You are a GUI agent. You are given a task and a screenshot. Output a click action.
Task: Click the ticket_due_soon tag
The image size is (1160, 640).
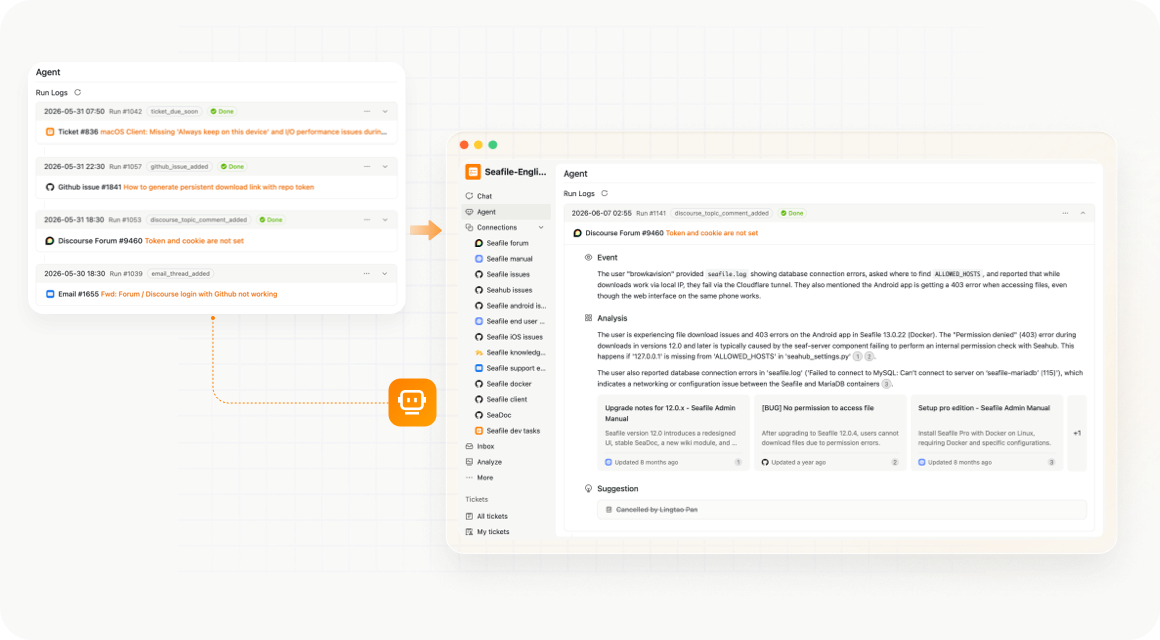175,112
